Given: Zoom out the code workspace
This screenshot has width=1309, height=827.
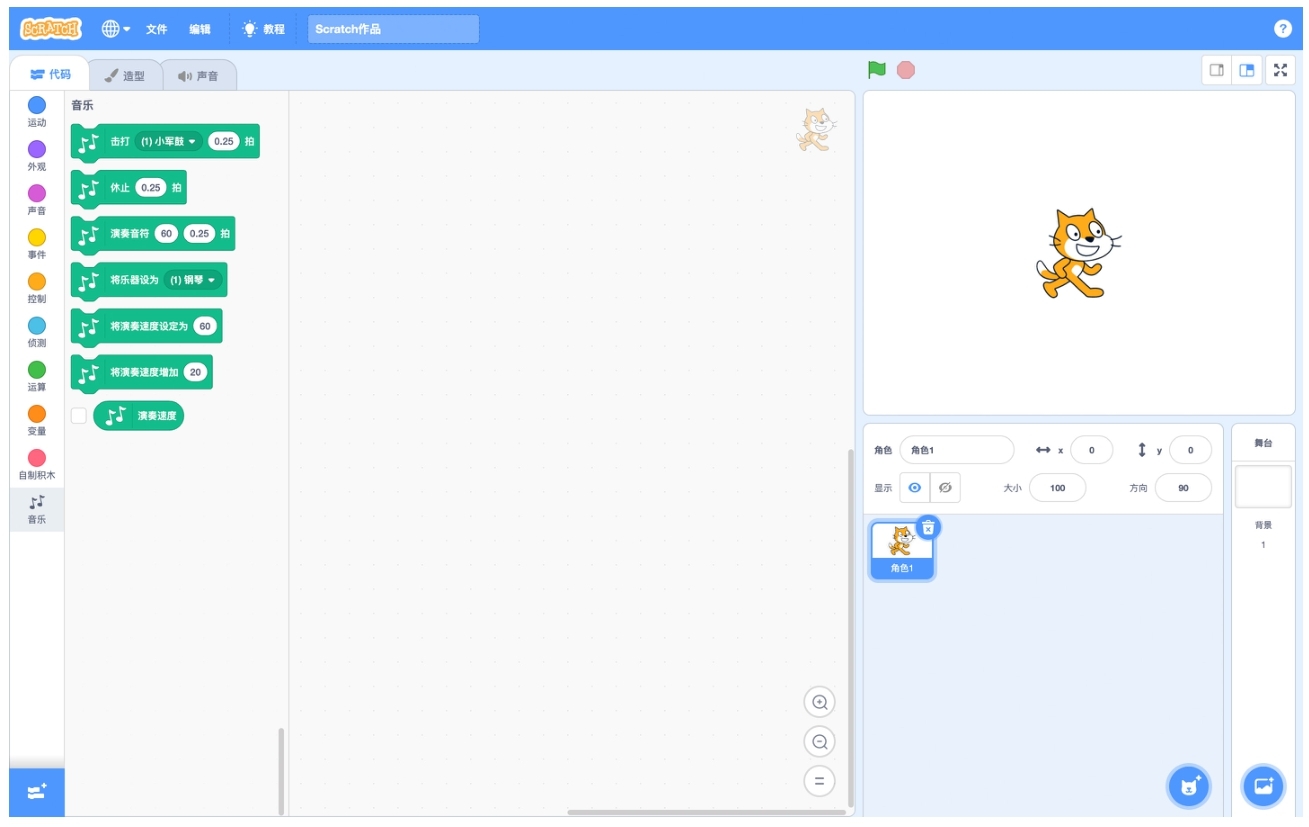Looking at the screenshot, I should tap(820, 742).
